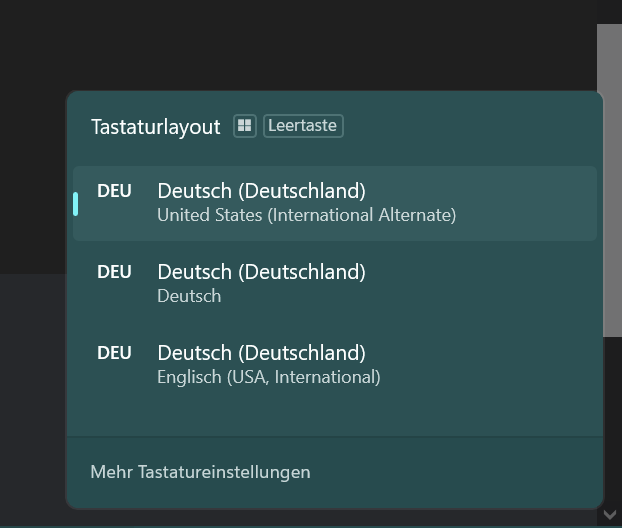Screen dimensions: 622x528
Task: Click the dark area above the flyout
Action: (298, 44)
